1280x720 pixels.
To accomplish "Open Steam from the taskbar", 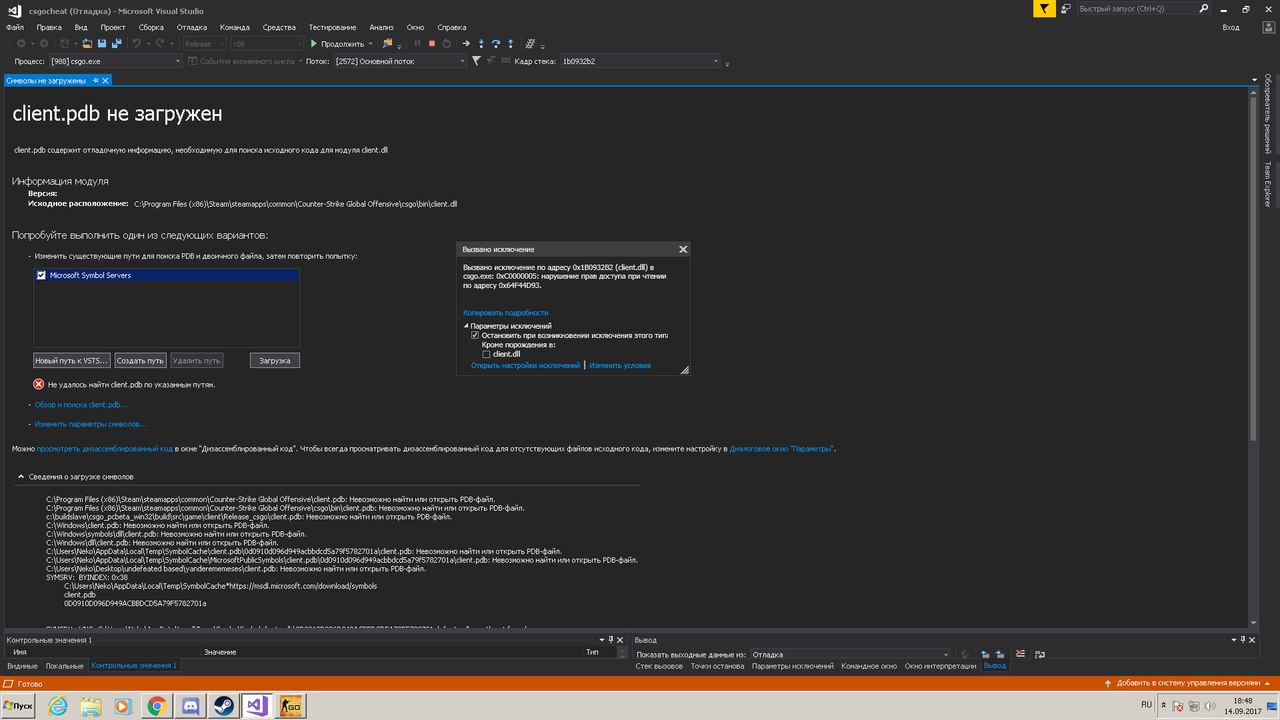I will 223,705.
